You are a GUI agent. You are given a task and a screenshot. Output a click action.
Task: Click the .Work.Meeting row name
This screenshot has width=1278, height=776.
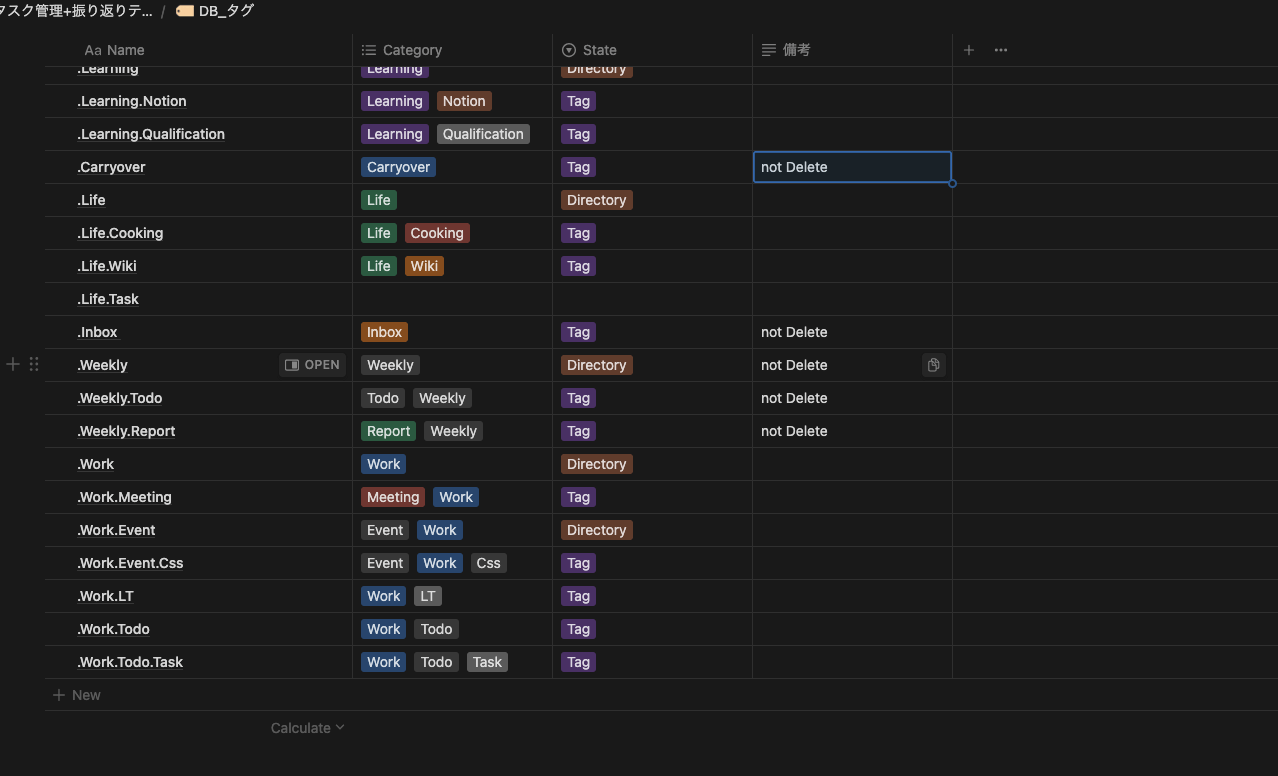click(125, 497)
